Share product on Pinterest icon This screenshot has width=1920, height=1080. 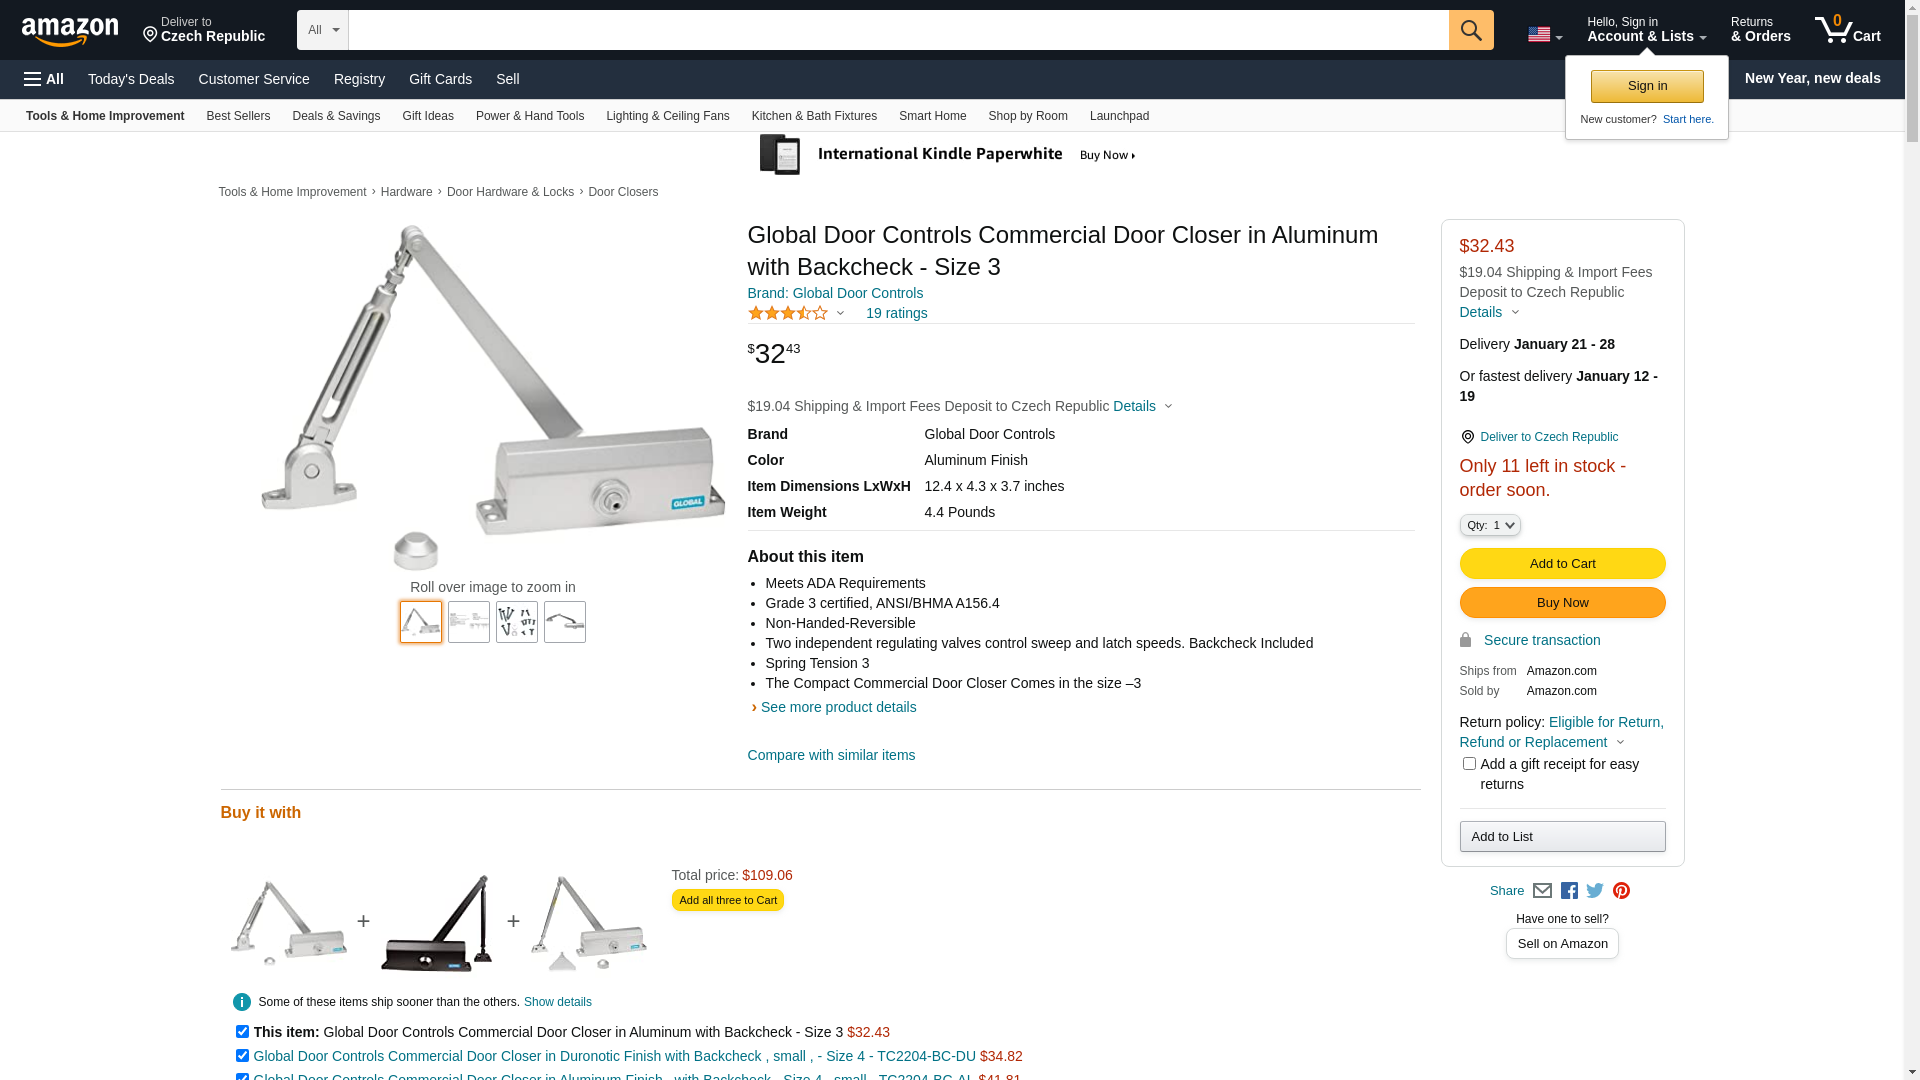[1621, 891]
